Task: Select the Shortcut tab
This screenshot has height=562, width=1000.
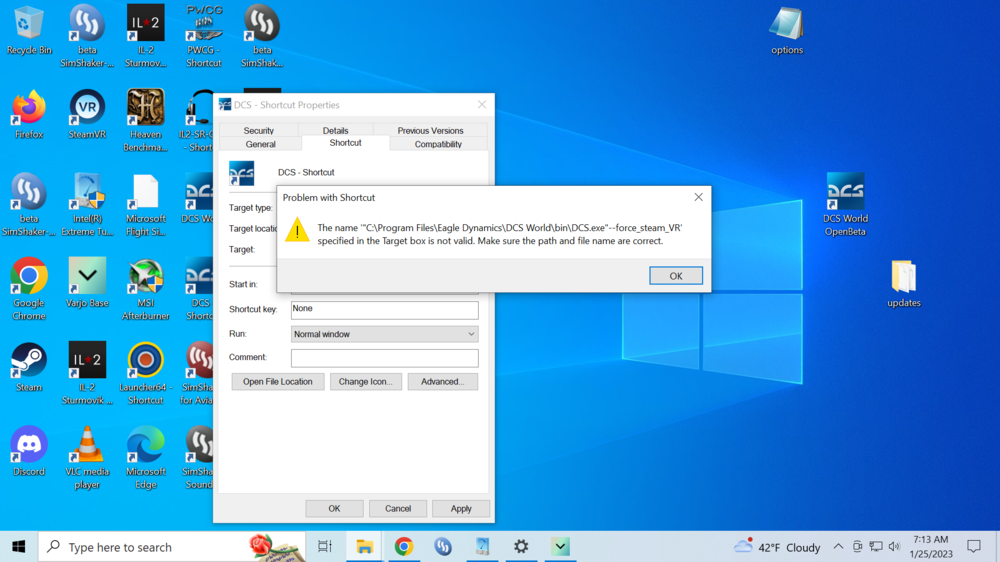Action: [x=345, y=143]
